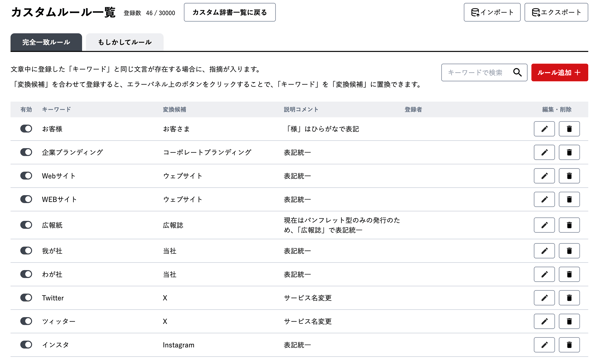Screen dimensions: 600x360
Task: Delete the 企業ブランディング rule
Action: click(x=569, y=152)
